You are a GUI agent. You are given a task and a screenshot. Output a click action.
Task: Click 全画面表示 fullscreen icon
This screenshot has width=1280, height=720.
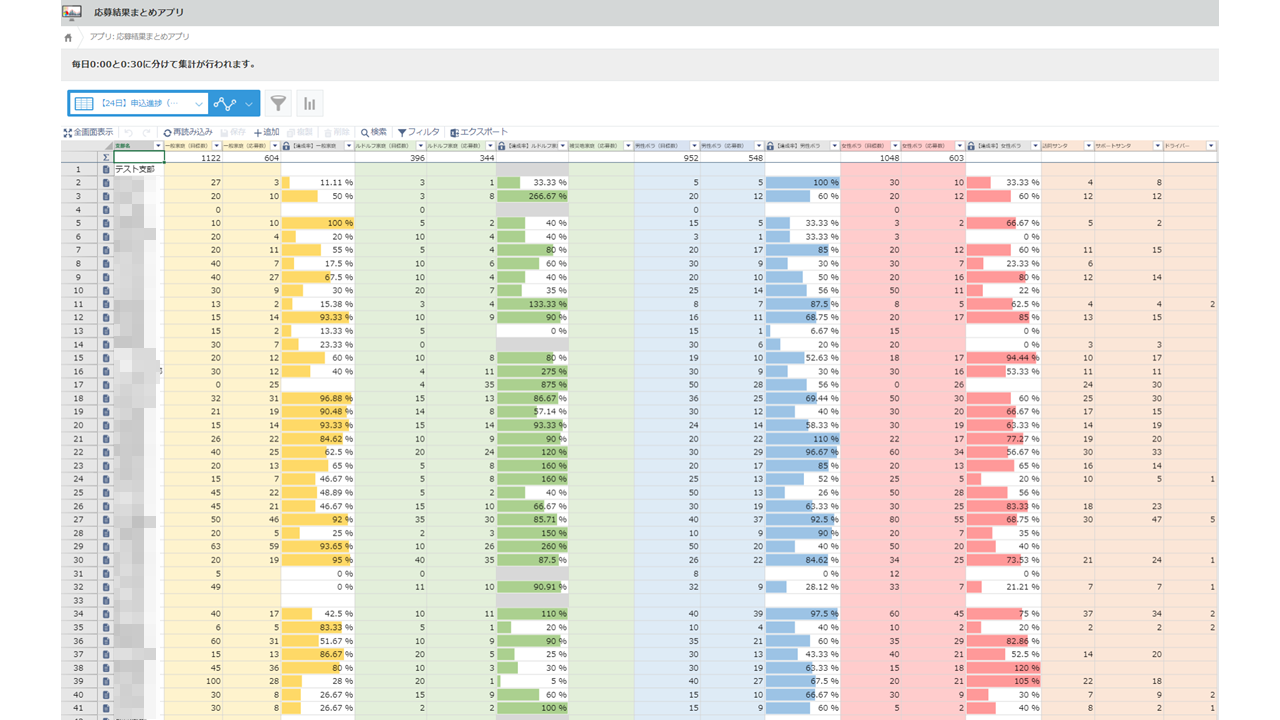tap(87, 132)
